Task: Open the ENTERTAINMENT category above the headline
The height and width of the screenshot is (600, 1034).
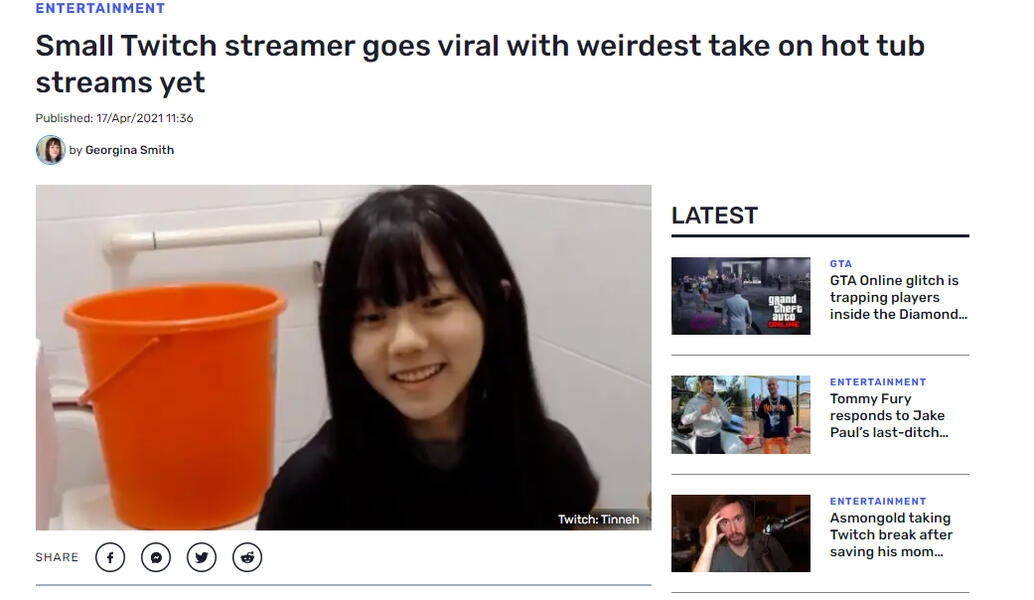Action: [100, 8]
